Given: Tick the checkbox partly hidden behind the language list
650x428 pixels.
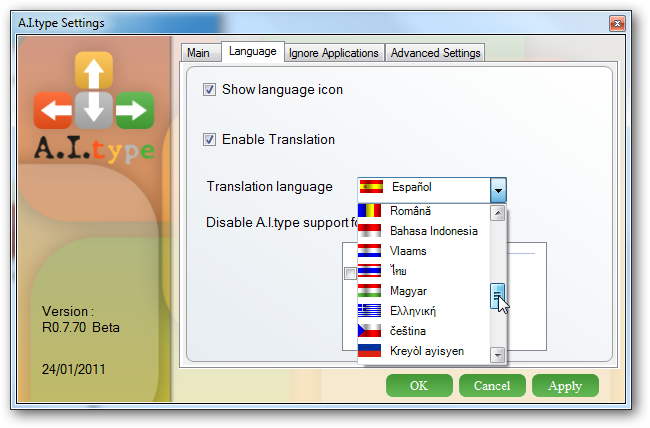Looking at the screenshot, I should pos(350,273).
